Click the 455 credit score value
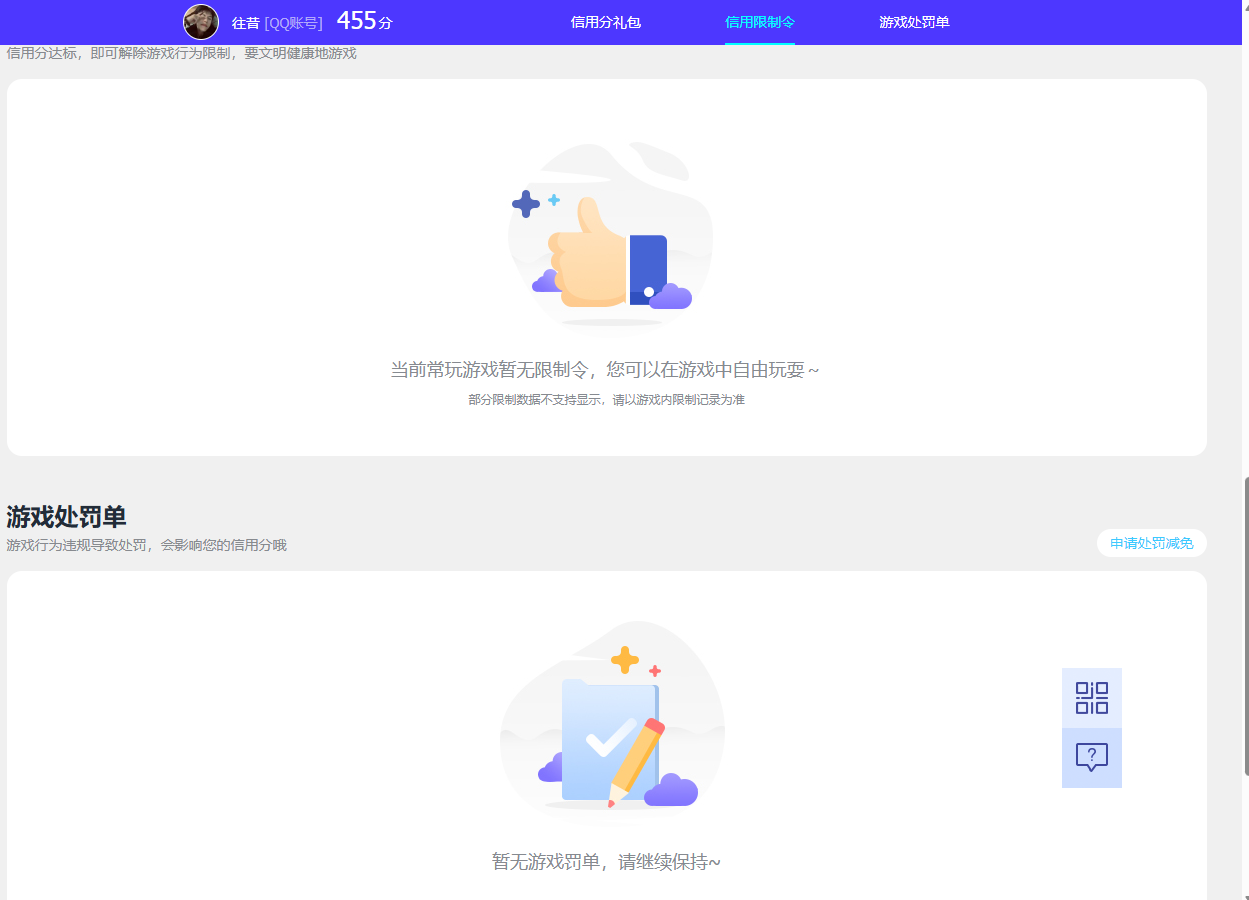Screen dimensions: 1249x900 [356, 21]
